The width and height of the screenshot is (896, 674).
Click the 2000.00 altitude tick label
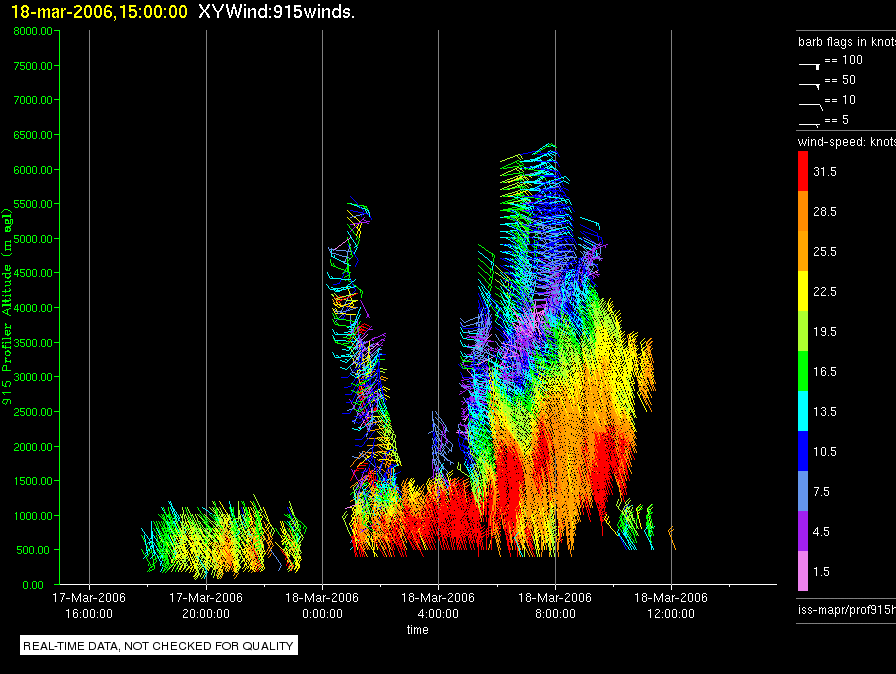pos(33,447)
